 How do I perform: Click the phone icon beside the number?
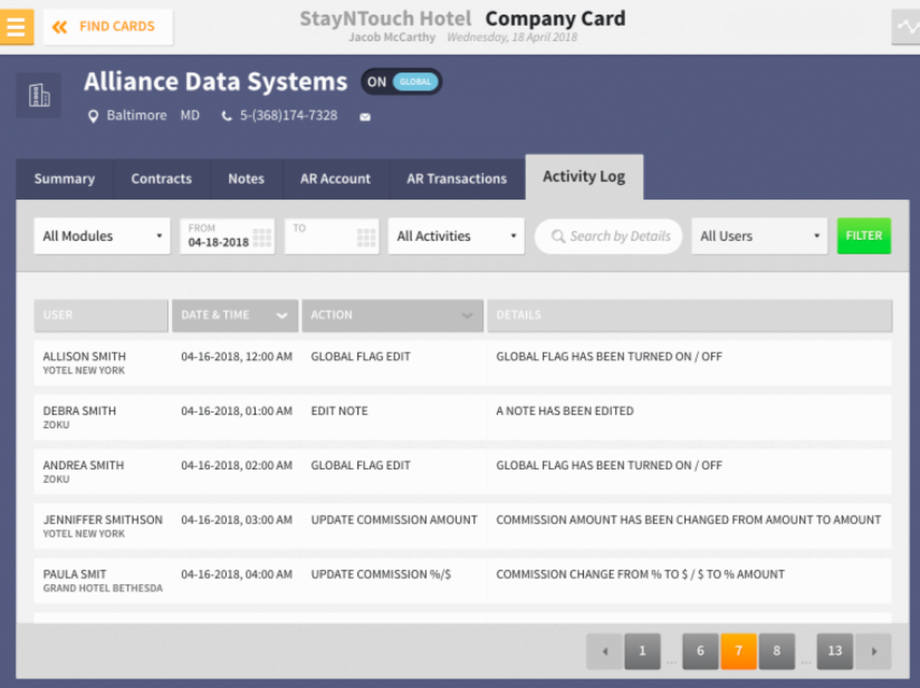pos(226,116)
